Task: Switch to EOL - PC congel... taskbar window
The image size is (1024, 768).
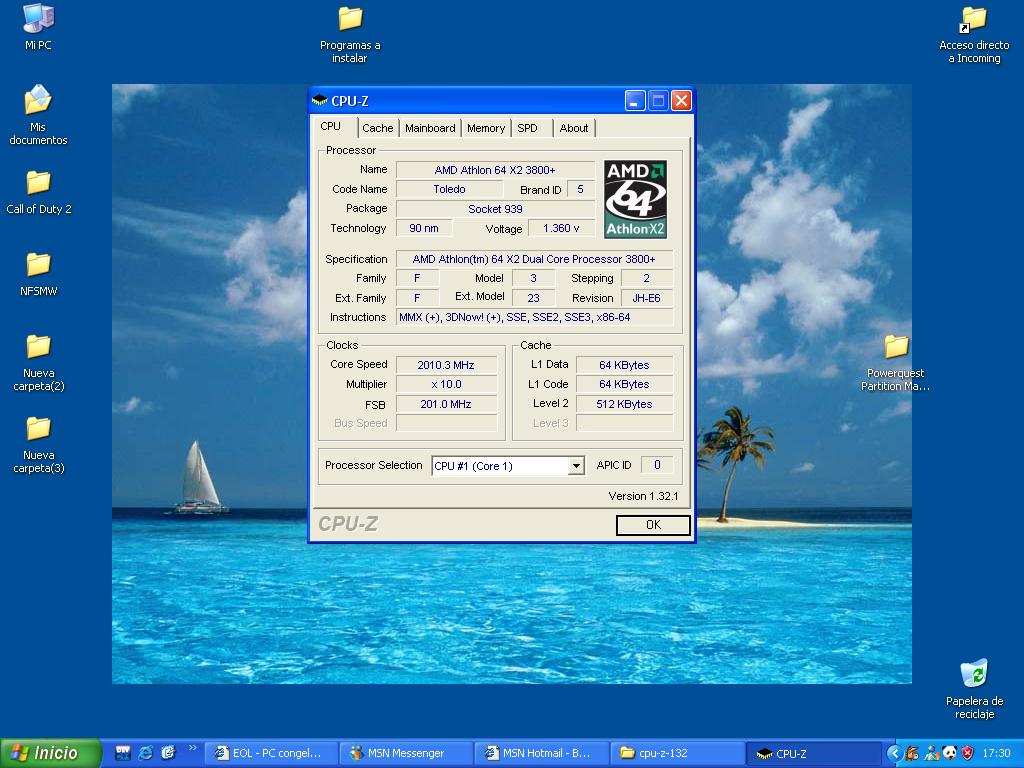Action: pos(271,753)
